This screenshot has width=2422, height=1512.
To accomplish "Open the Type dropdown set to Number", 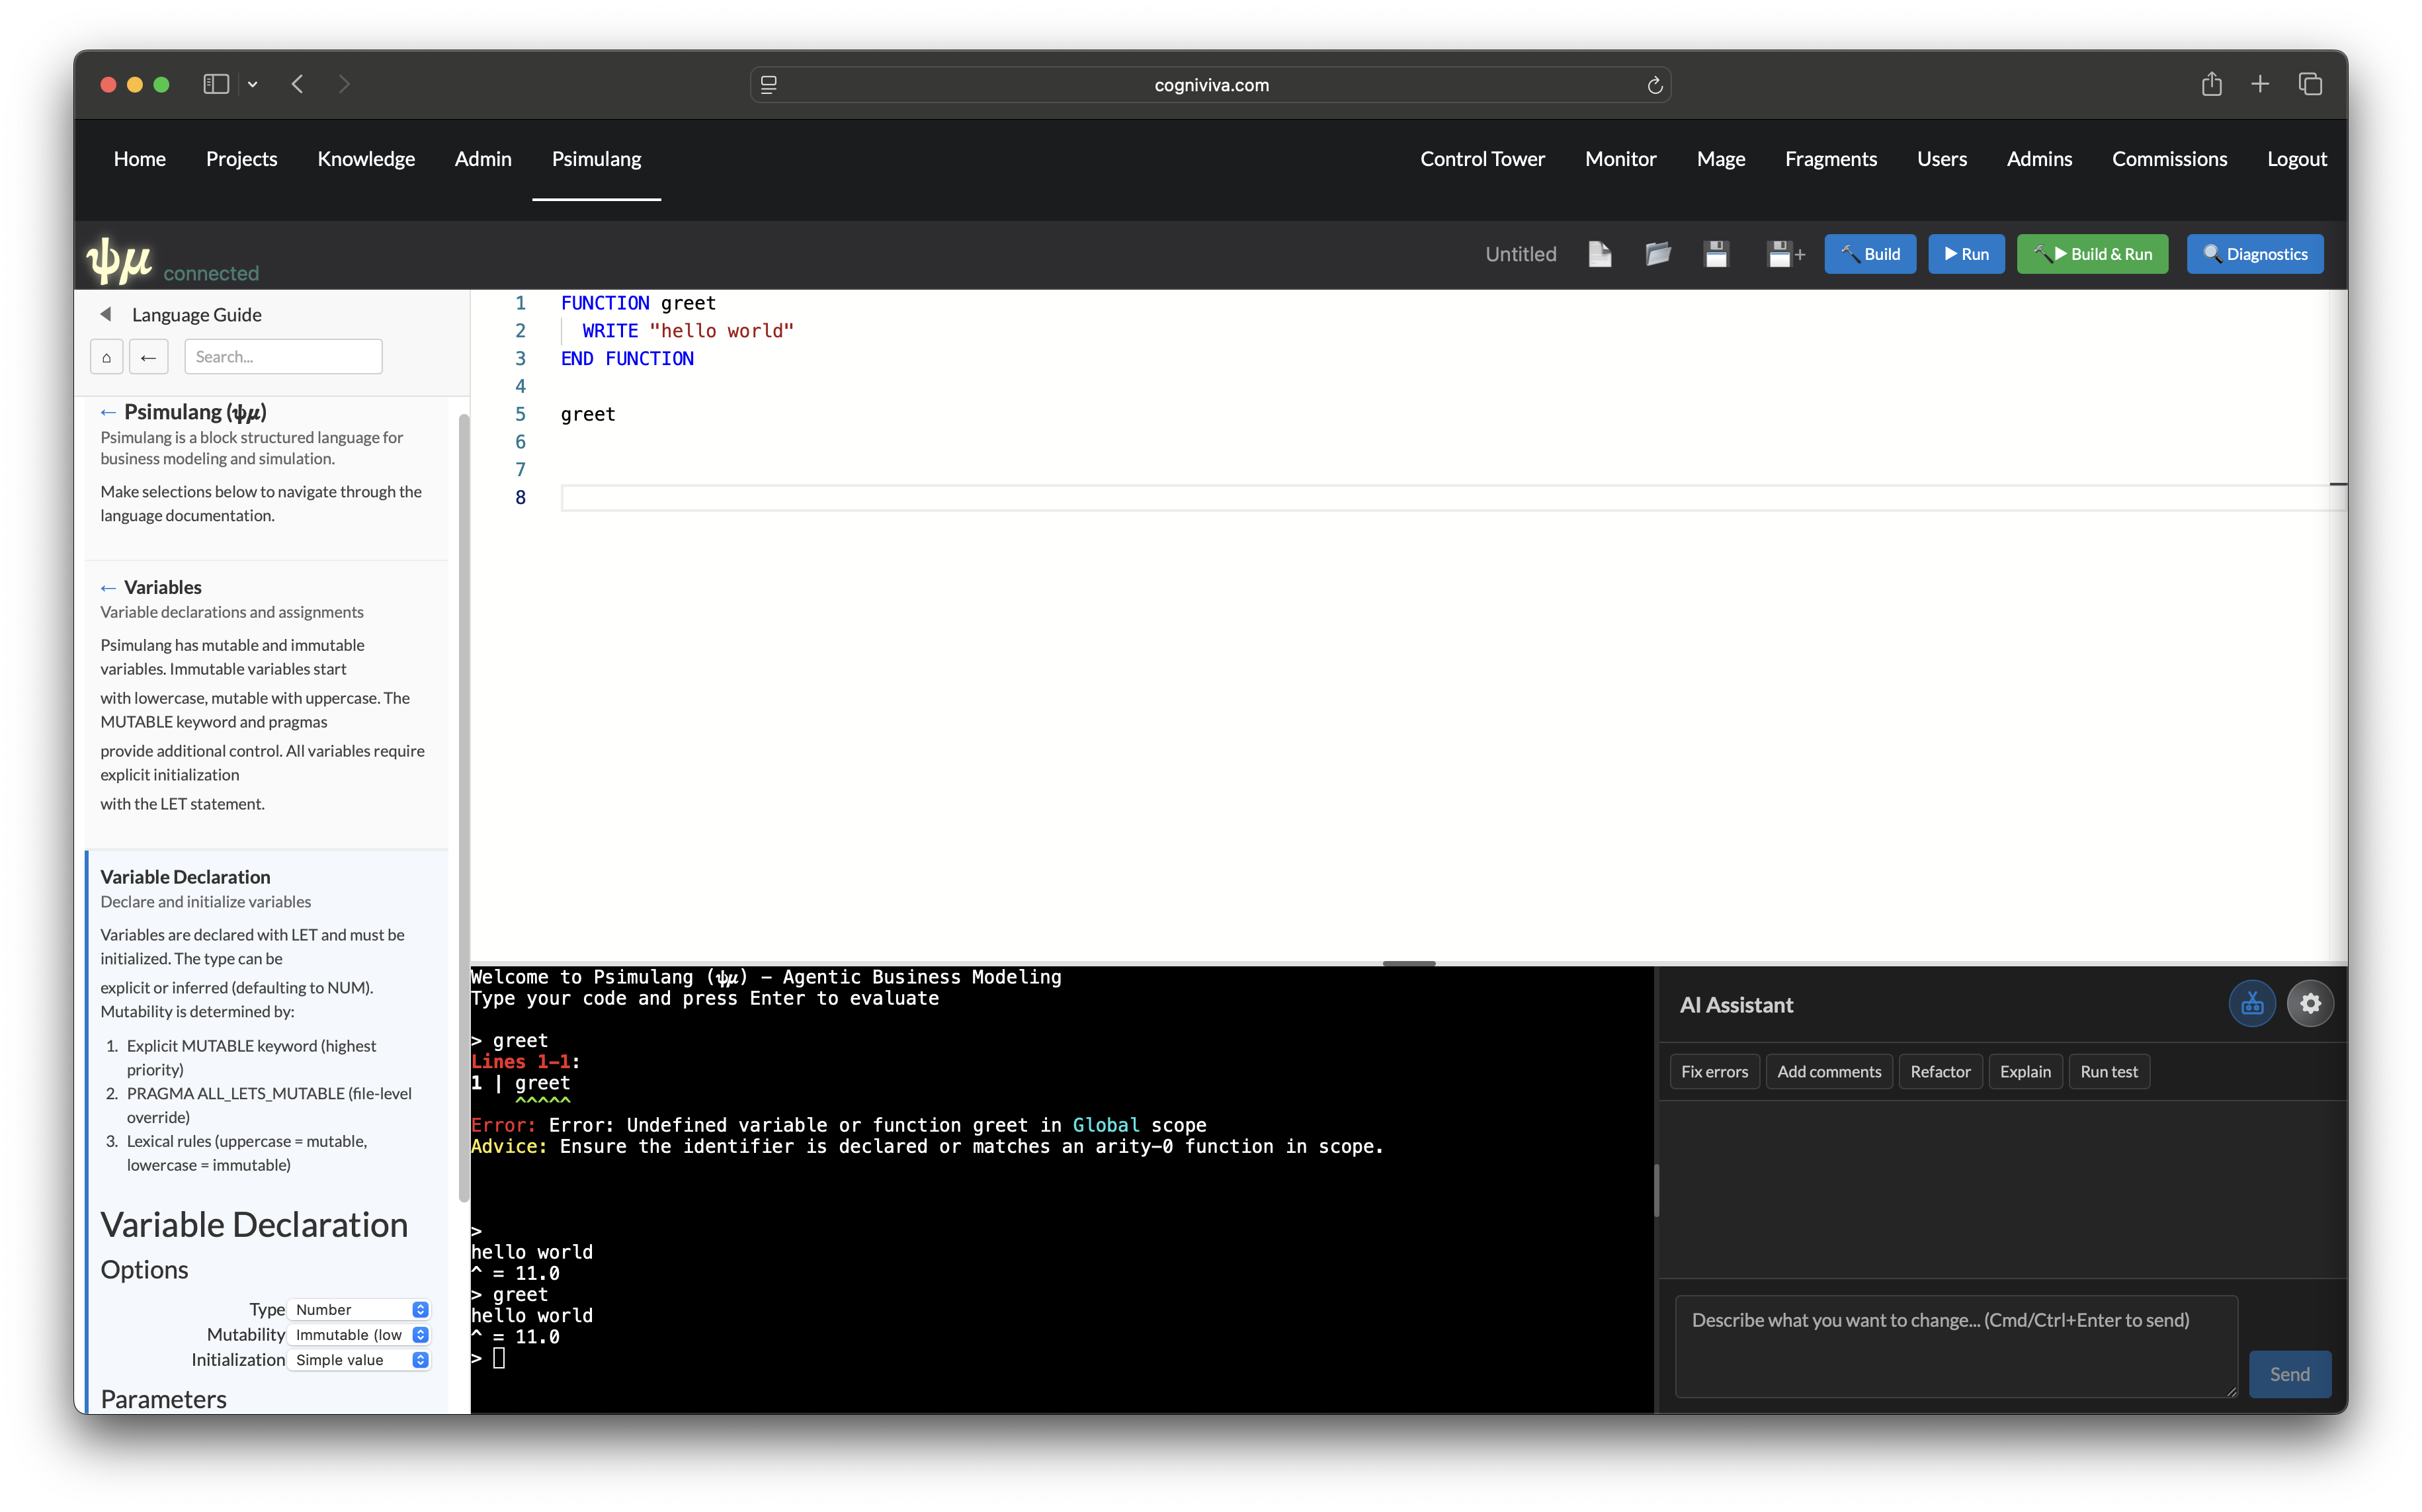I will (x=359, y=1309).
